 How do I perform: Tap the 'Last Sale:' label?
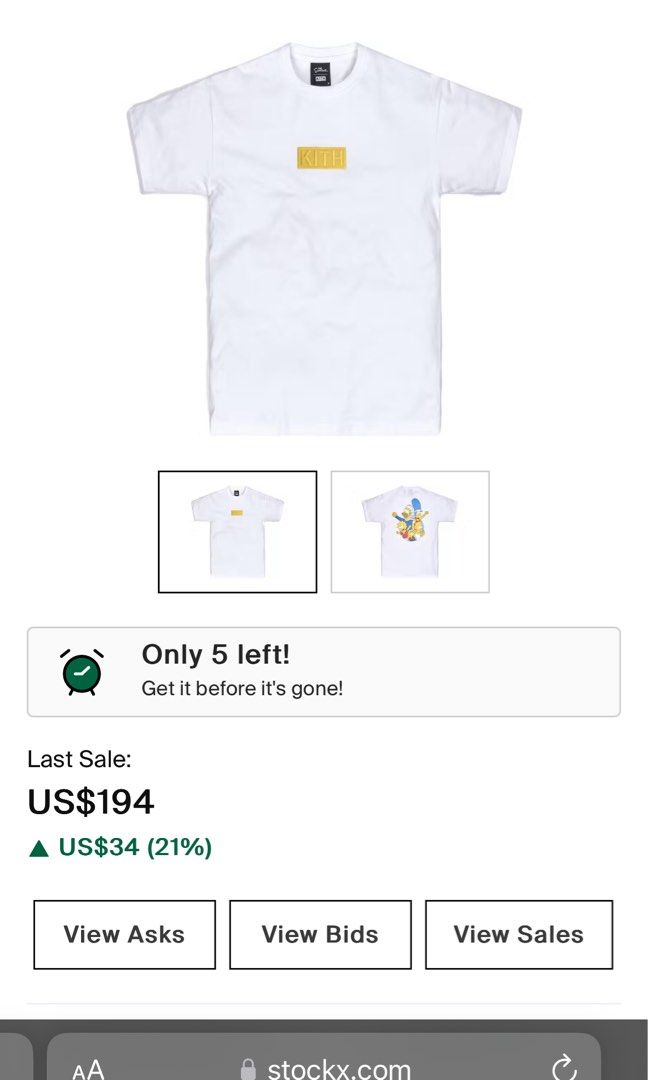pos(79,759)
